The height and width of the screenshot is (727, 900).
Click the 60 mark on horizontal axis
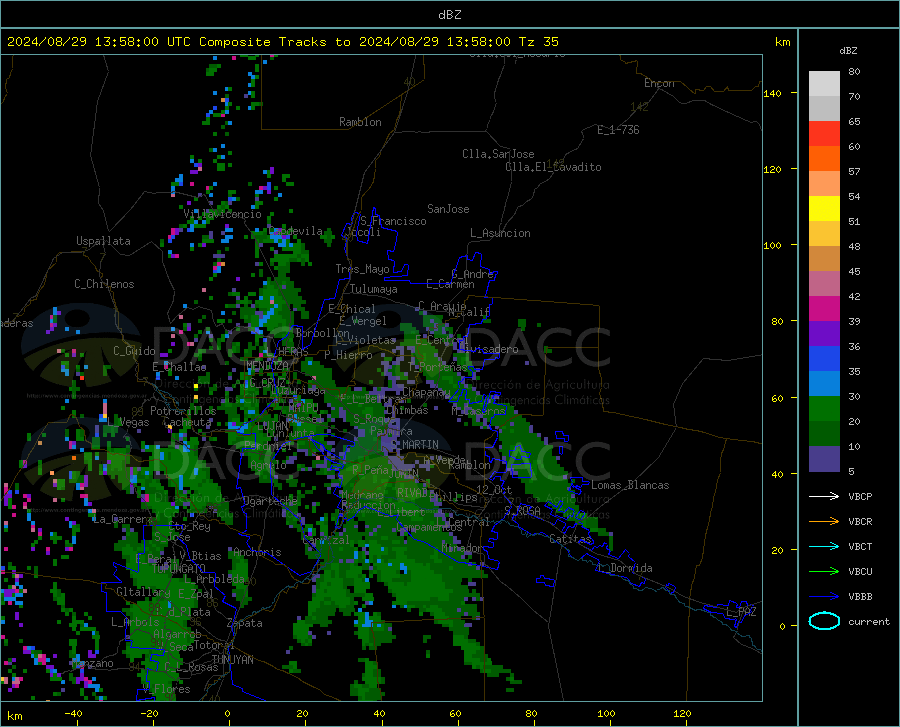tap(455, 713)
